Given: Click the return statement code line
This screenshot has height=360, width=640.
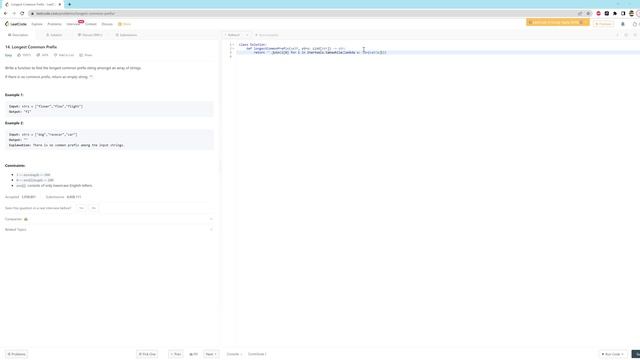Looking at the screenshot, I should tap(320, 53).
